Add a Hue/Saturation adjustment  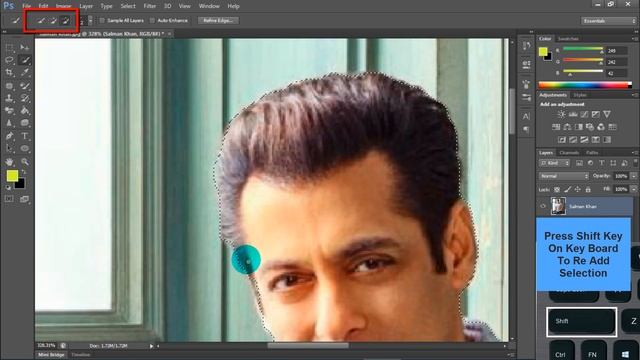(x=556, y=127)
